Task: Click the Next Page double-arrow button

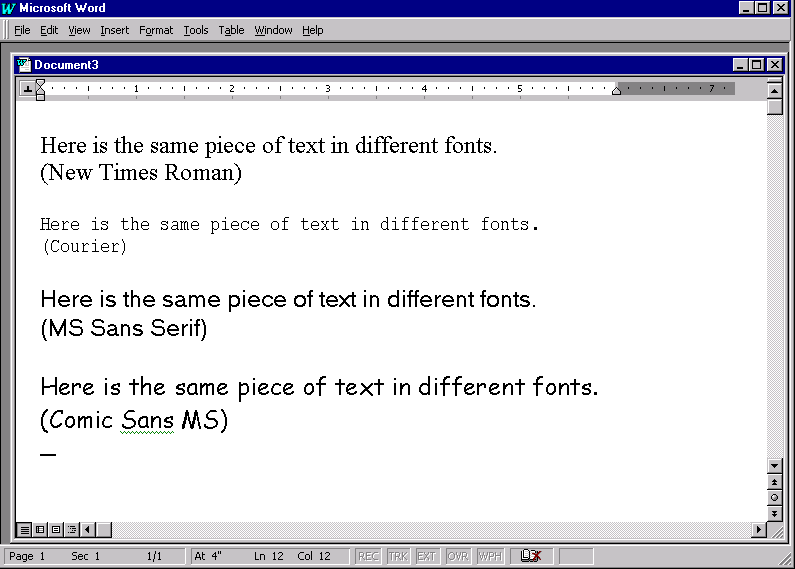Action: tap(774, 513)
